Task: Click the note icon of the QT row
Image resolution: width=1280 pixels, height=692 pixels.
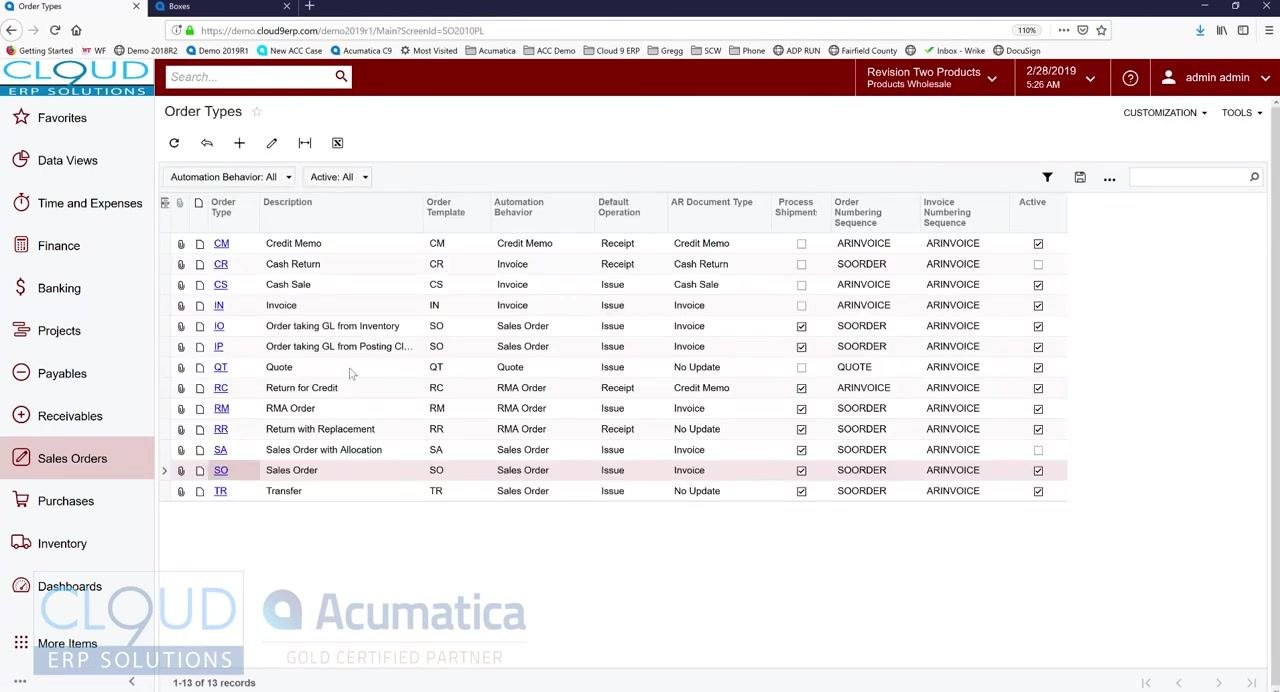Action: pyautogui.click(x=200, y=368)
